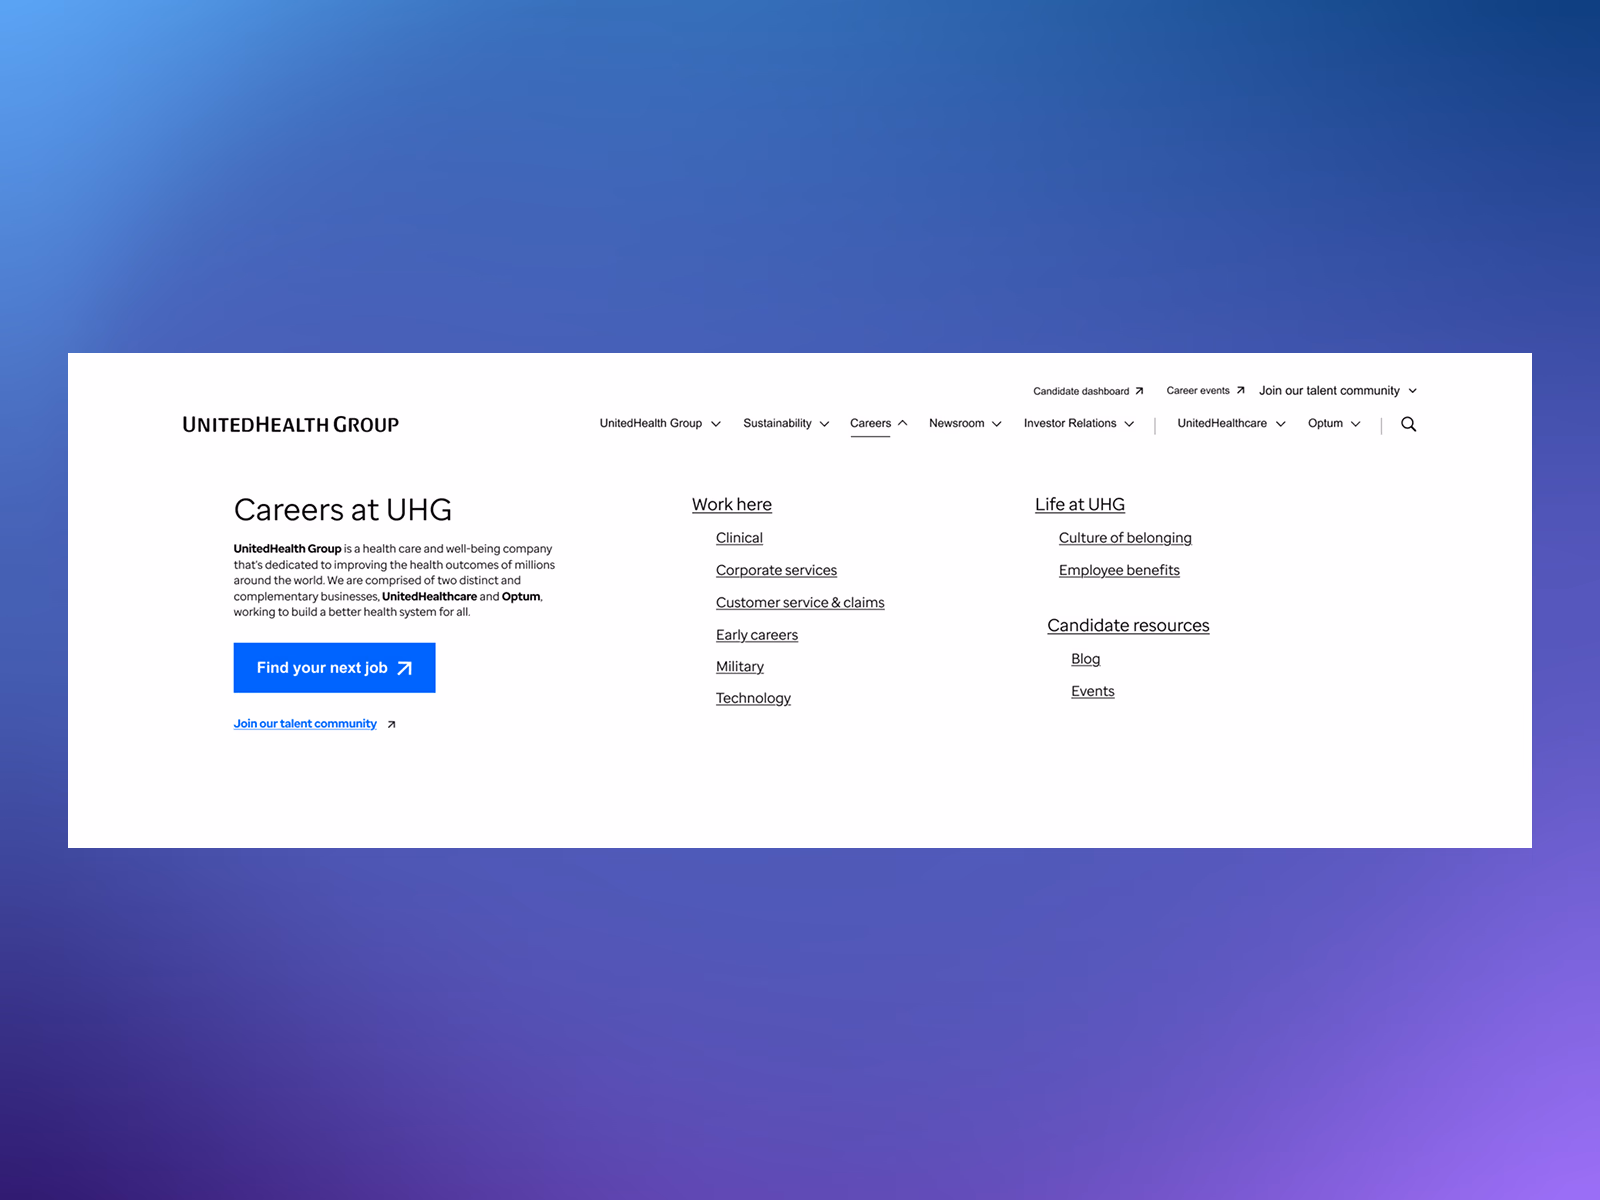The width and height of the screenshot is (1600, 1200).
Task: Open the Candidate dashboard link
Action: coord(1081,391)
